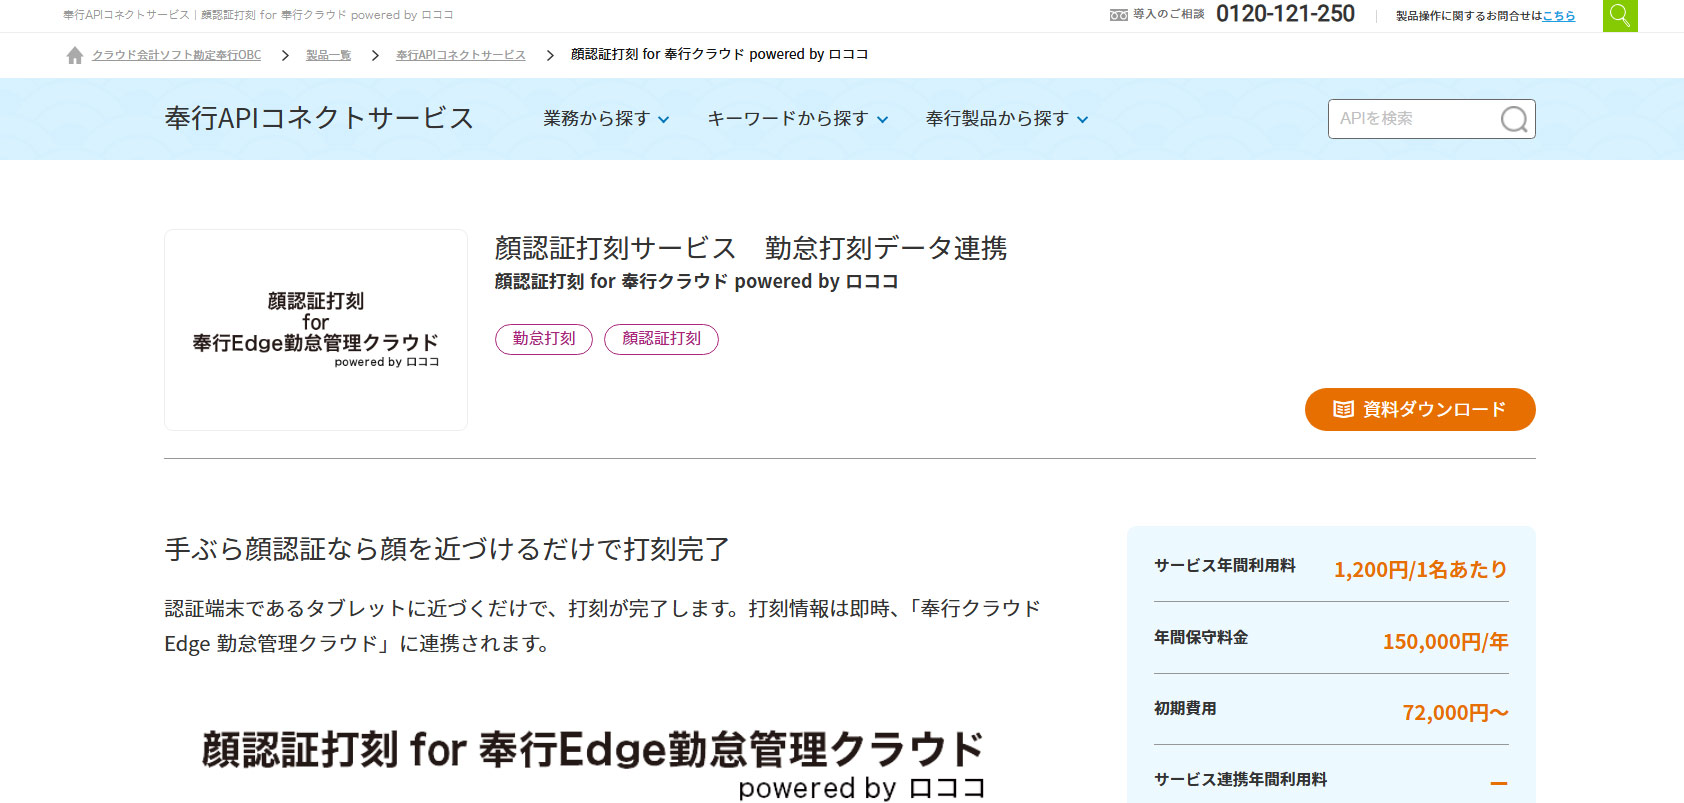Viewport: 1684px width, 803px height.
Task: Click the large 顔認証打刻 for 奉行Edge banner image
Action: click(x=594, y=764)
